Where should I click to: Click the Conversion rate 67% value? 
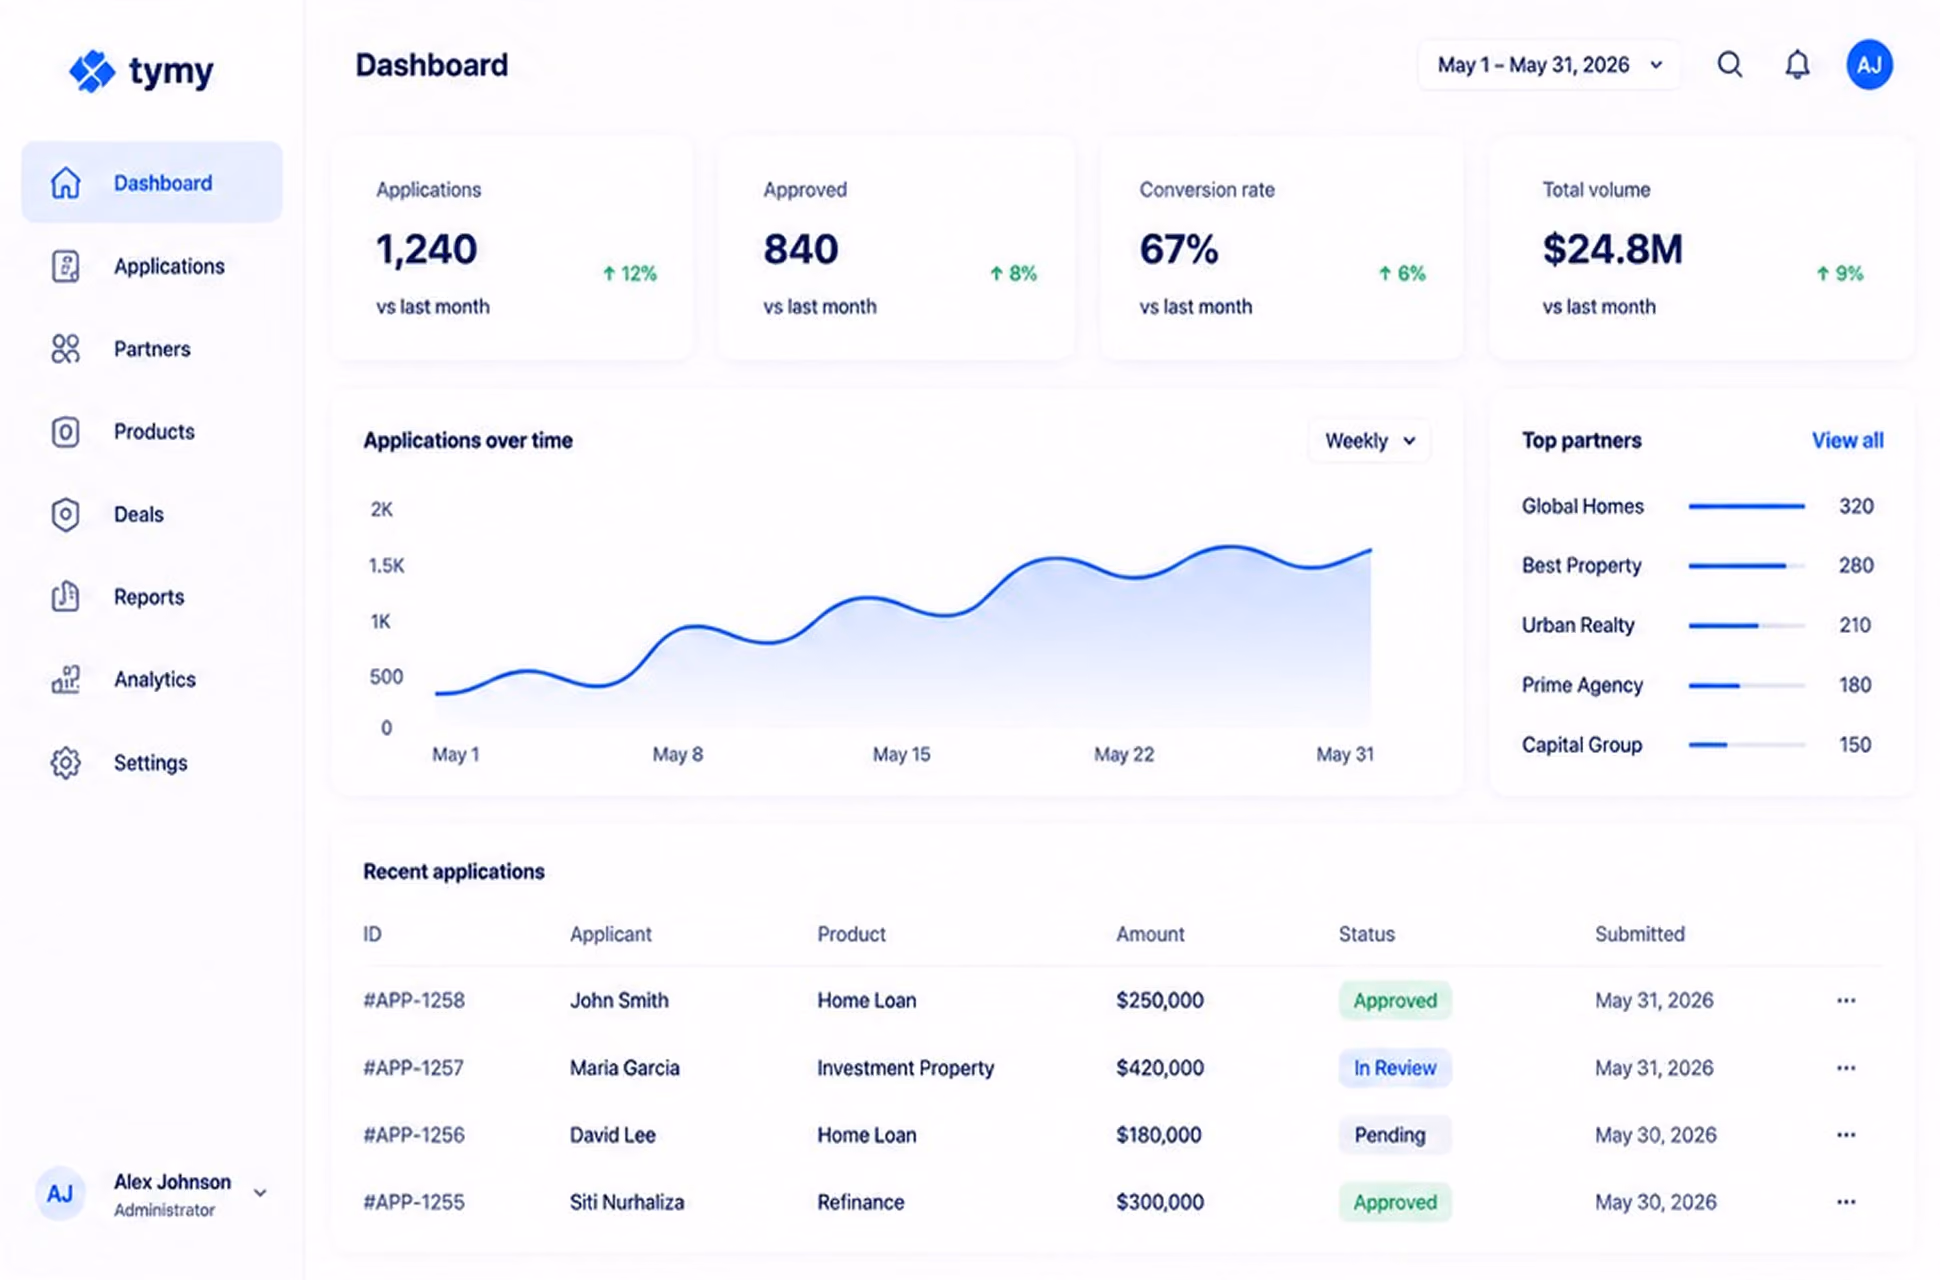(1179, 249)
